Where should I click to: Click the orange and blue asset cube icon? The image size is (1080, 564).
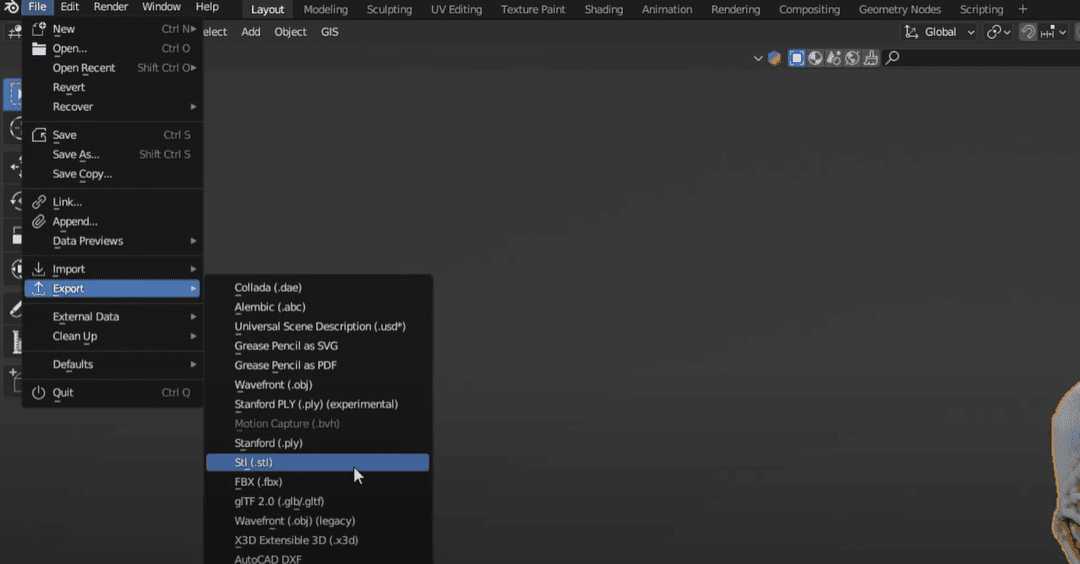coord(774,58)
